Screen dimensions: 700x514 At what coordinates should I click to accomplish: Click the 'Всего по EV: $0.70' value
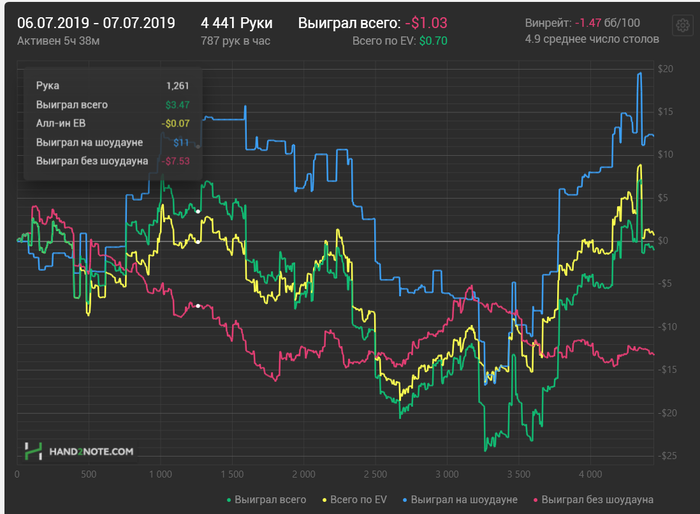tap(399, 41)
